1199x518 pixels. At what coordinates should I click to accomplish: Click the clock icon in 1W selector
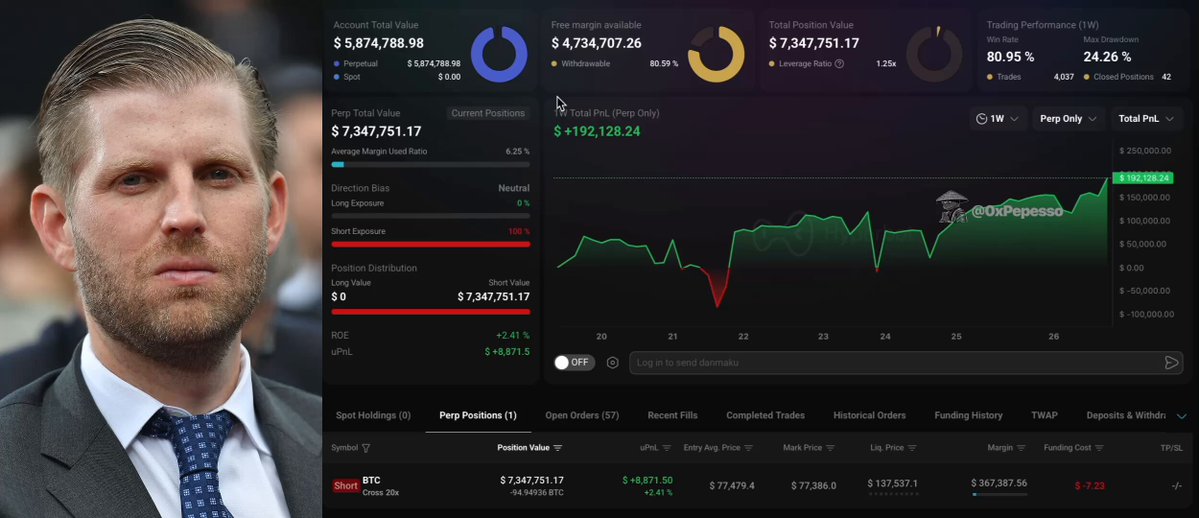(x=982, y=119)
